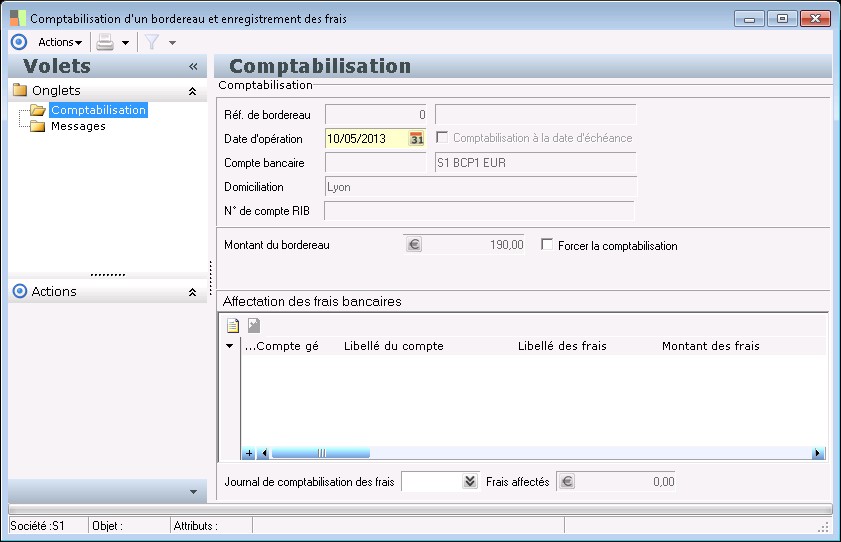Click the grid scroll left arrow
The width and height of the screenshot is (841, 542).
(263, 454)
